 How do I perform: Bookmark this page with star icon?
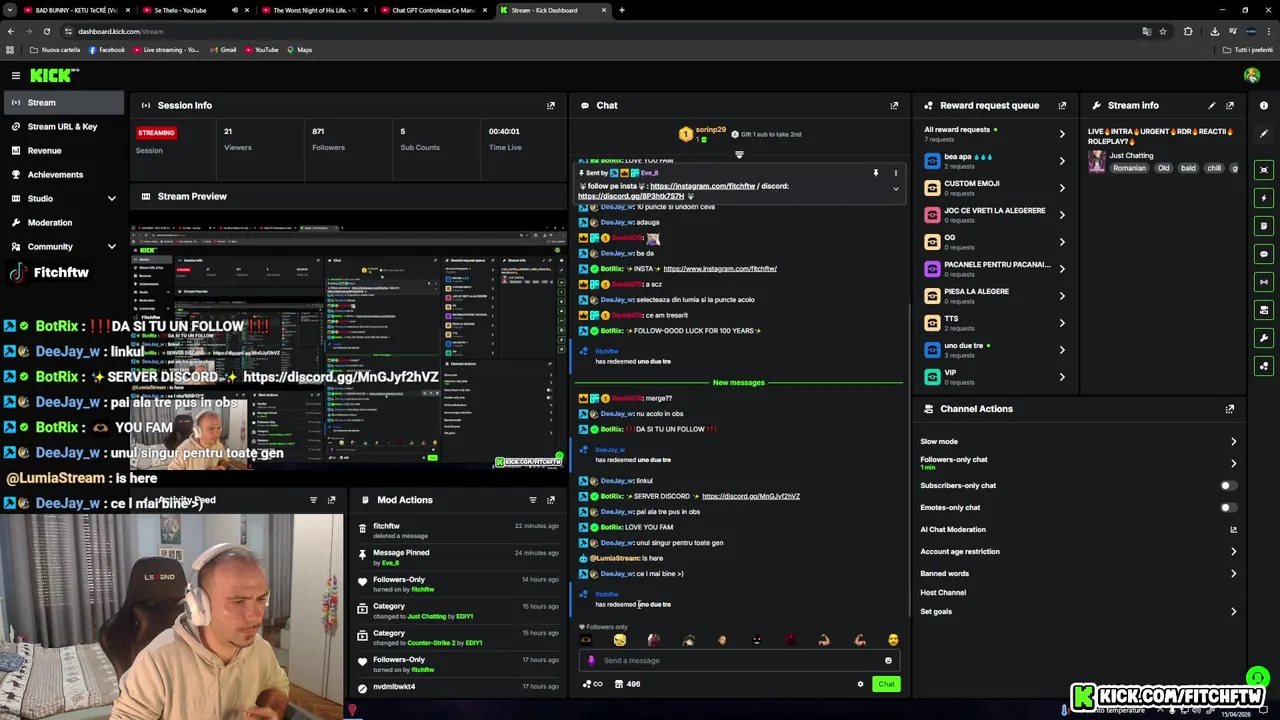1163,31
